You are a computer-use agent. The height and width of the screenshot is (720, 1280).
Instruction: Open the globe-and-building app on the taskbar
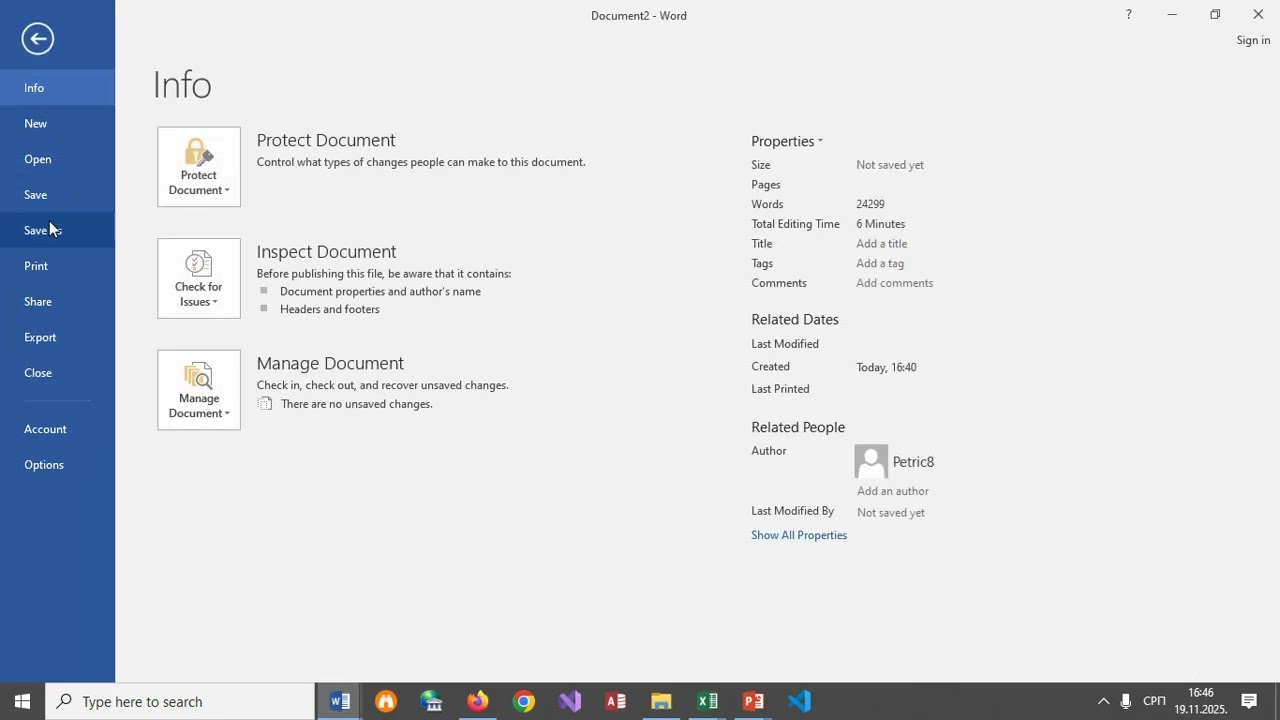point(432,701)
